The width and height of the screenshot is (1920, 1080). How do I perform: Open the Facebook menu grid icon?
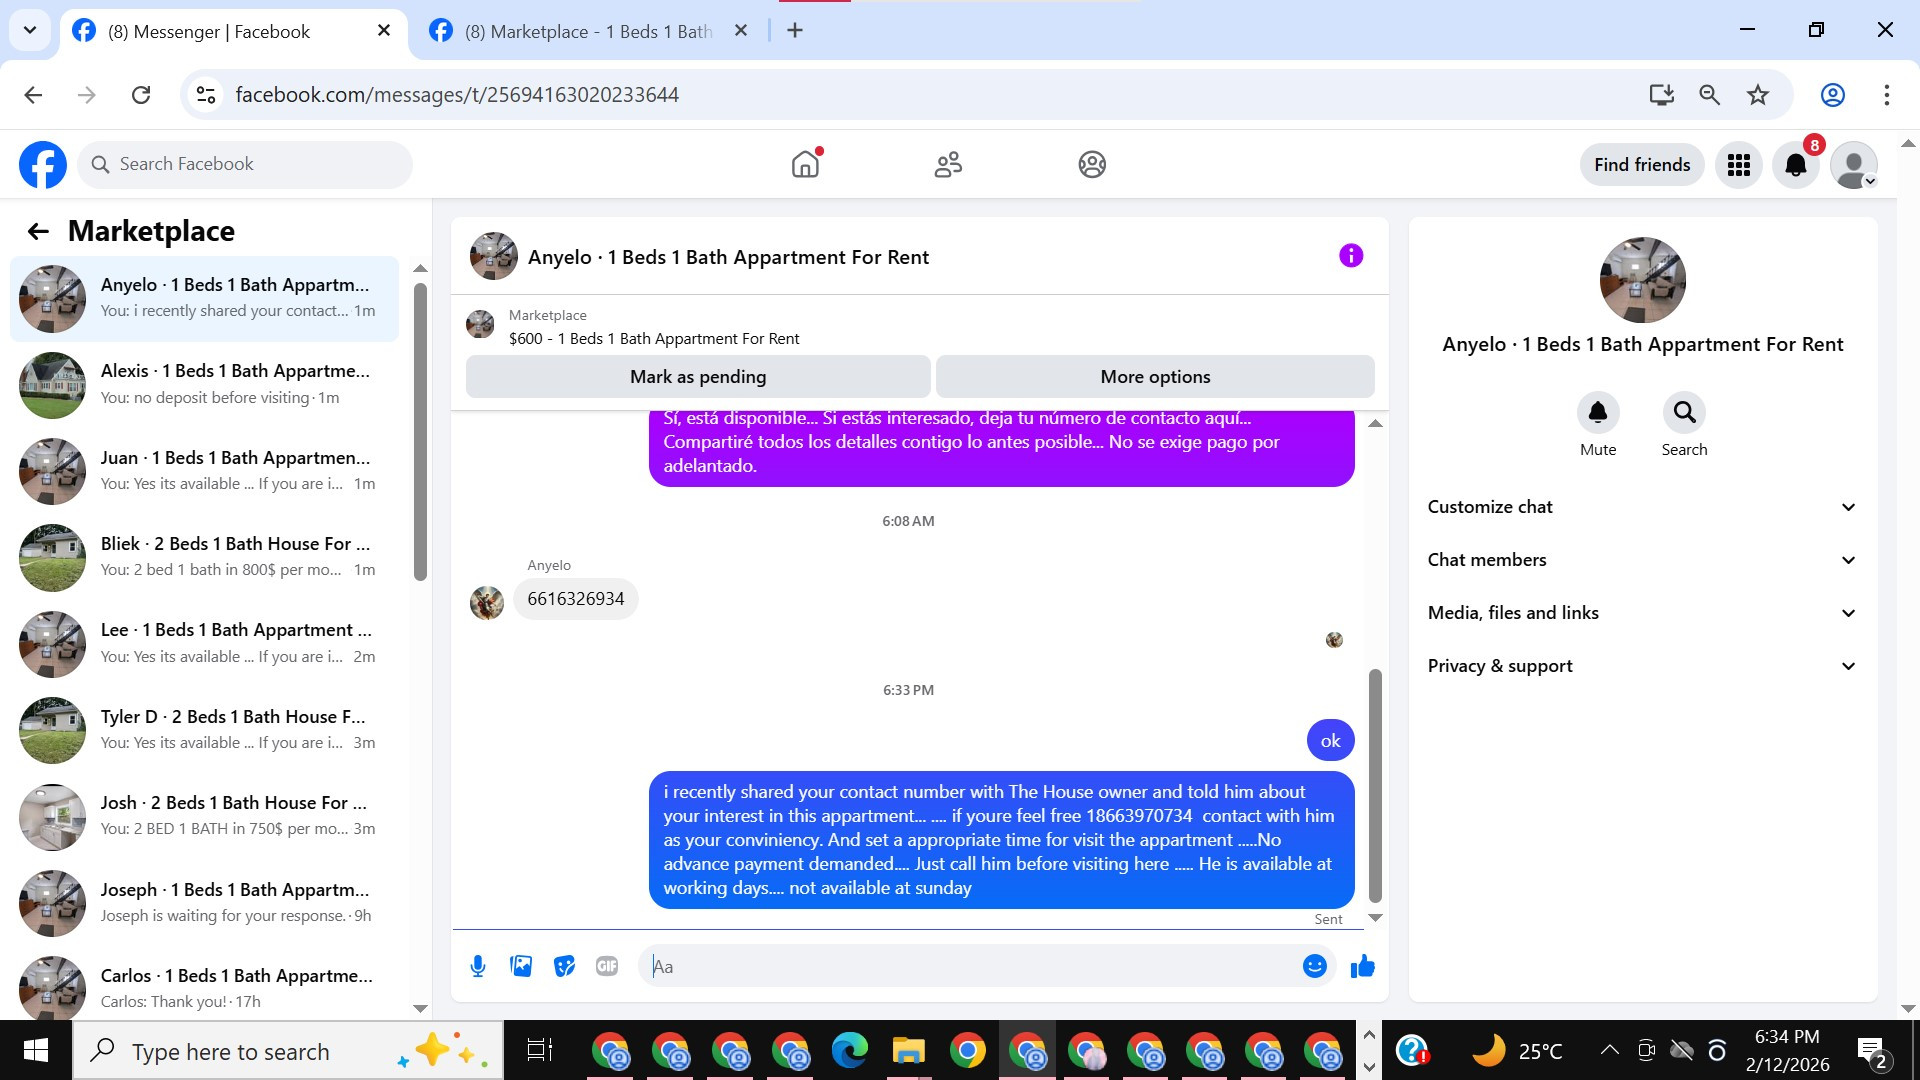[1739, 165]
